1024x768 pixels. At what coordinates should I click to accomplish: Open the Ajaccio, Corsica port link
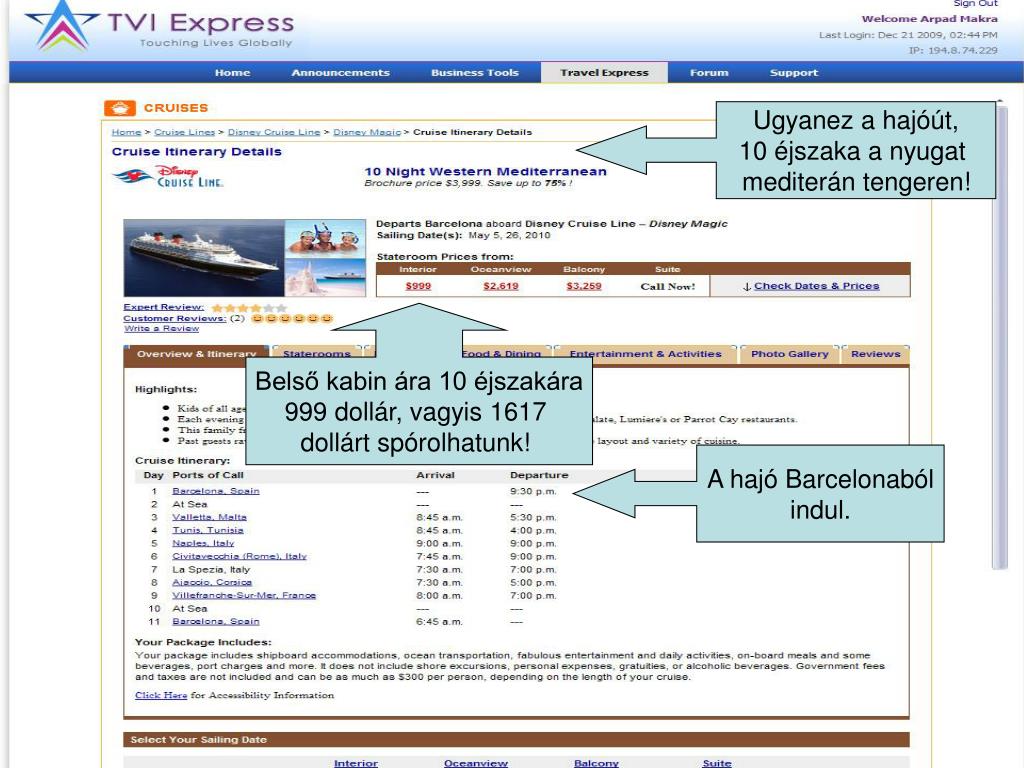coord(212,583)
